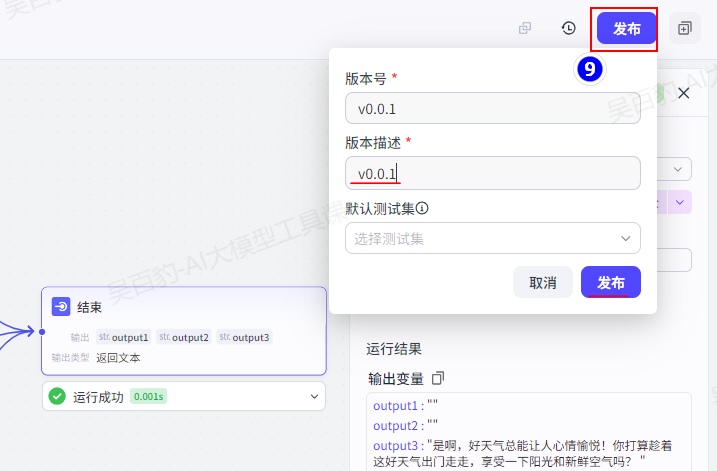The width and height of the screenshot is (717, 471).
Task: Click the 结束 node icon
Action: pyautogui.click(x=61, y=307)
